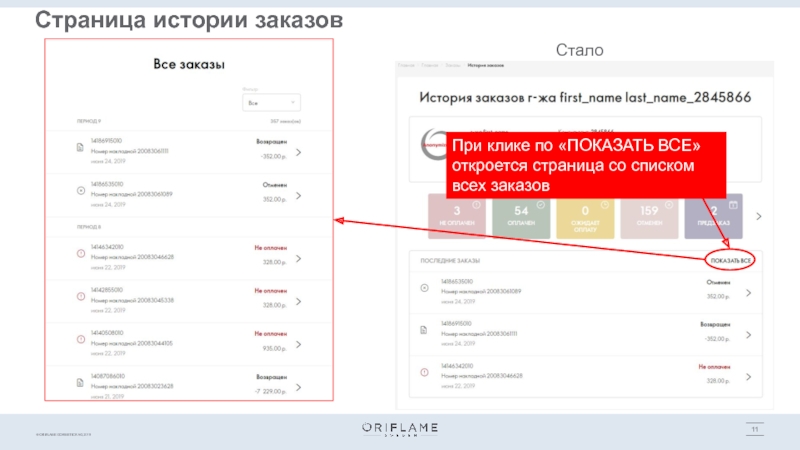The image size is (800, 450).
Task: Click the next arrow beside the status tiles
Action: 759,216
